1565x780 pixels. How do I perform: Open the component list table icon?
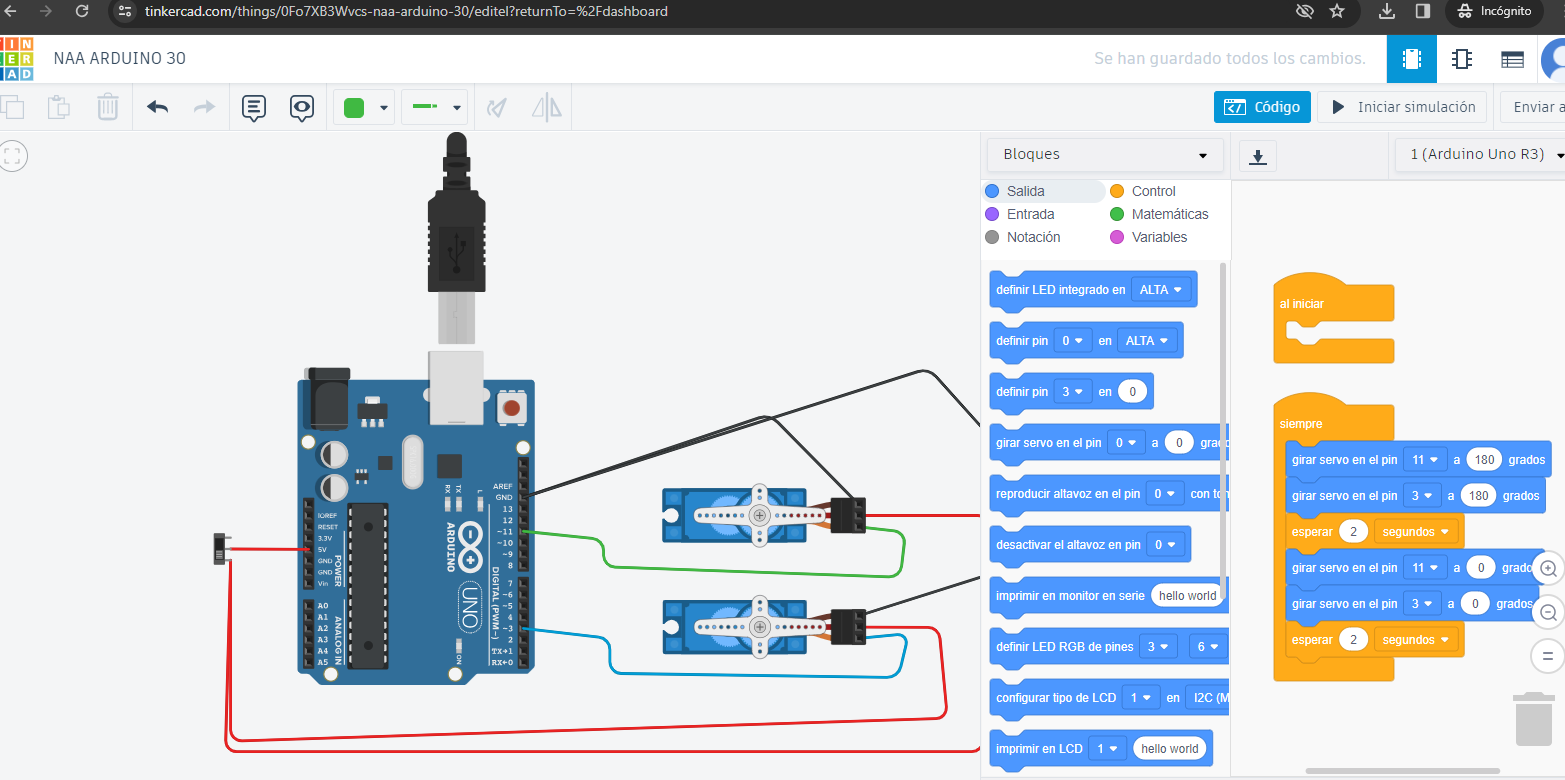click(1512, 59)
